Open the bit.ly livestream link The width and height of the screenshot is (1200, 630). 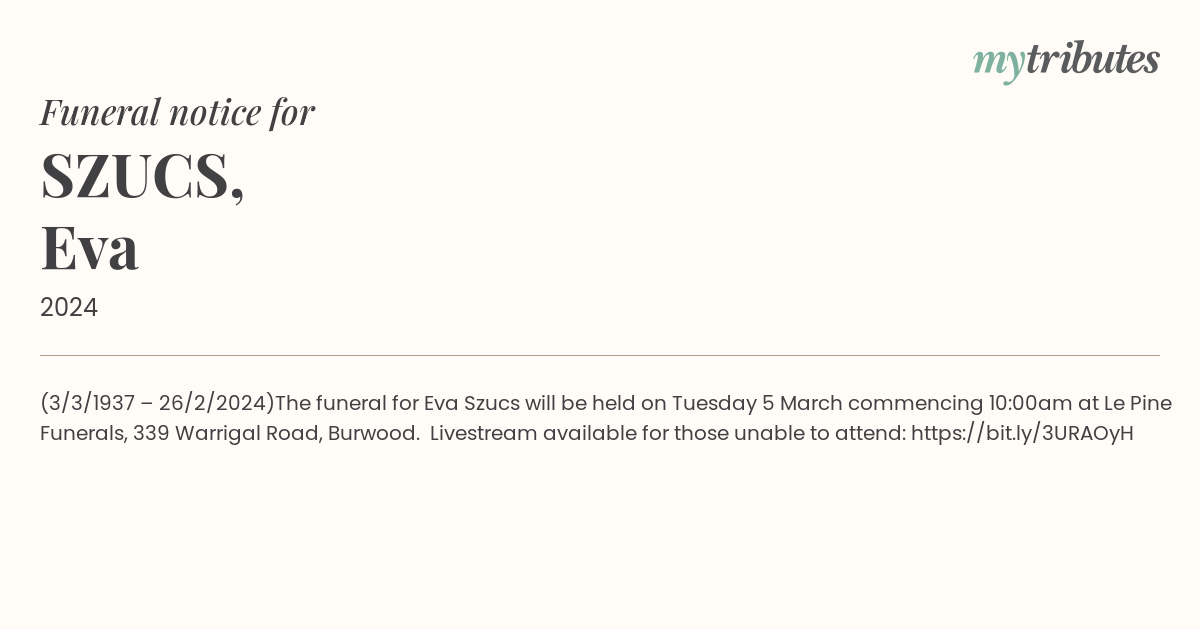(1022, 433)
